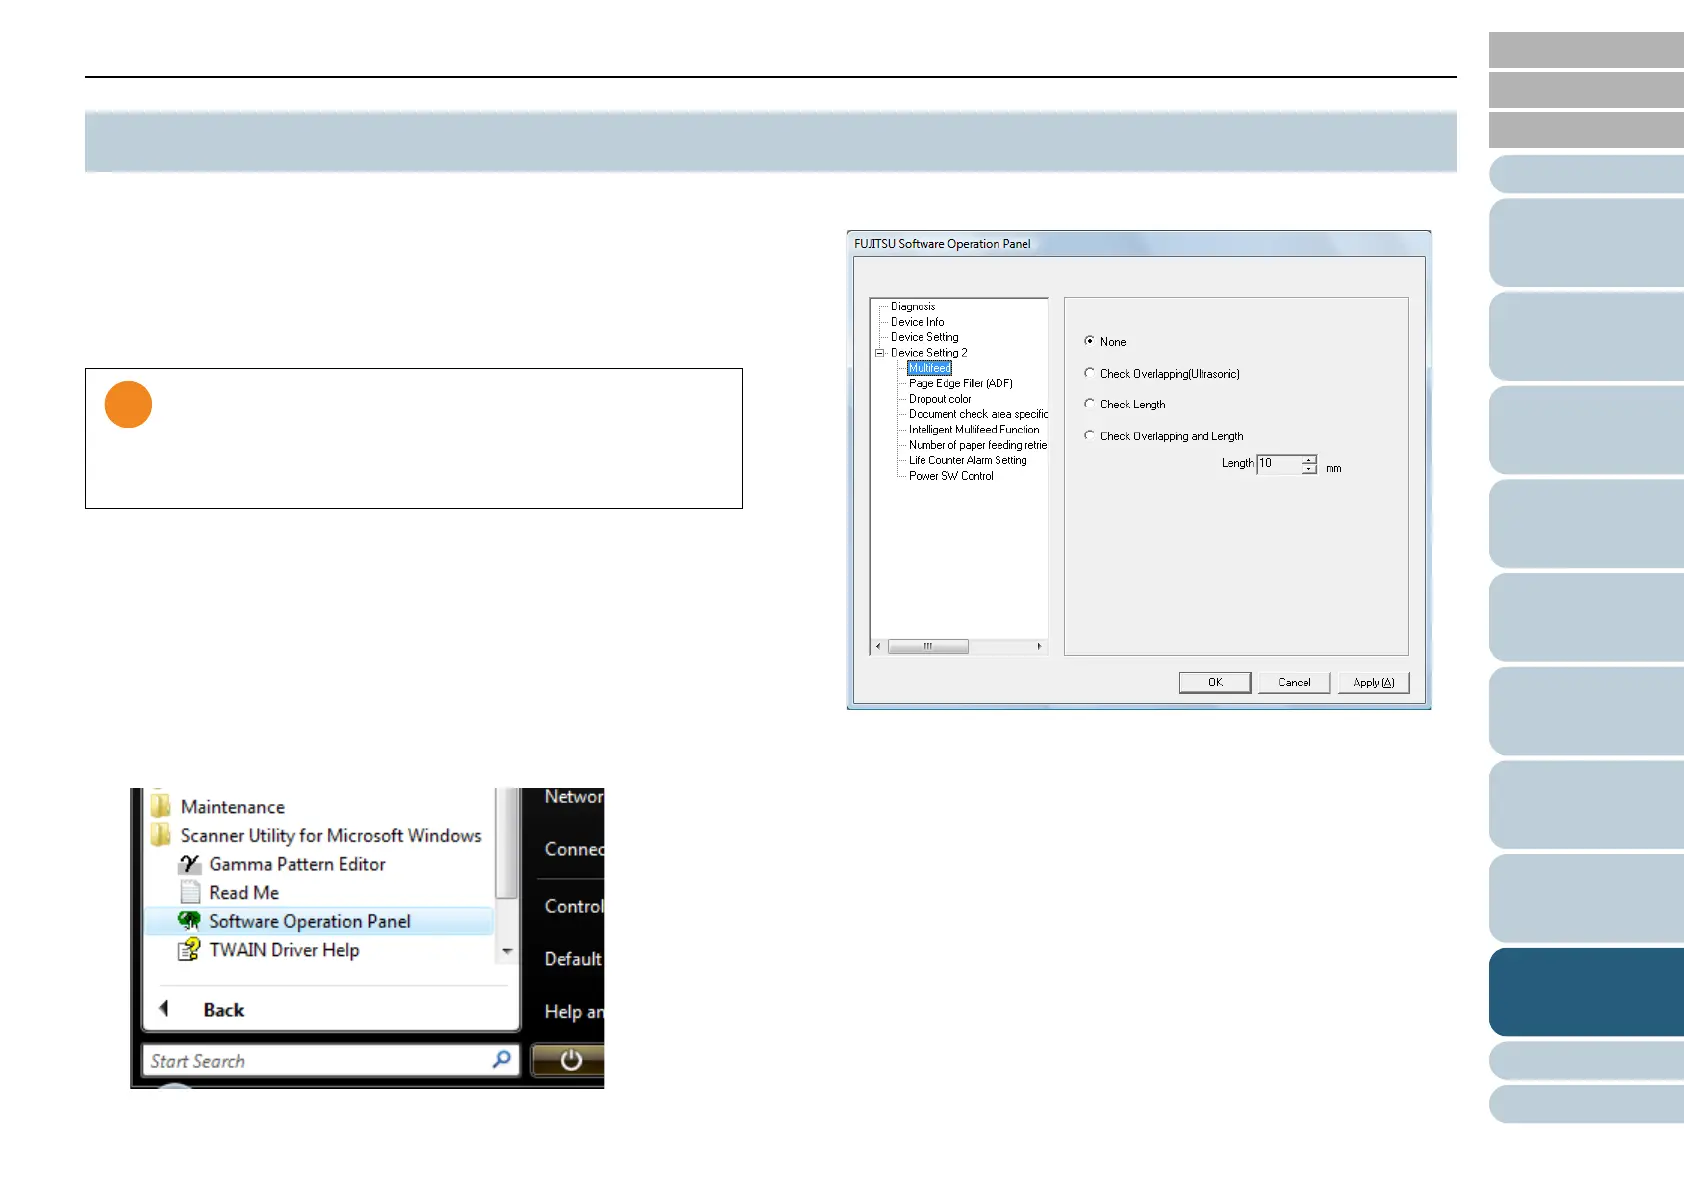Click the horizontal scrollbar thumb in tree

928,646
